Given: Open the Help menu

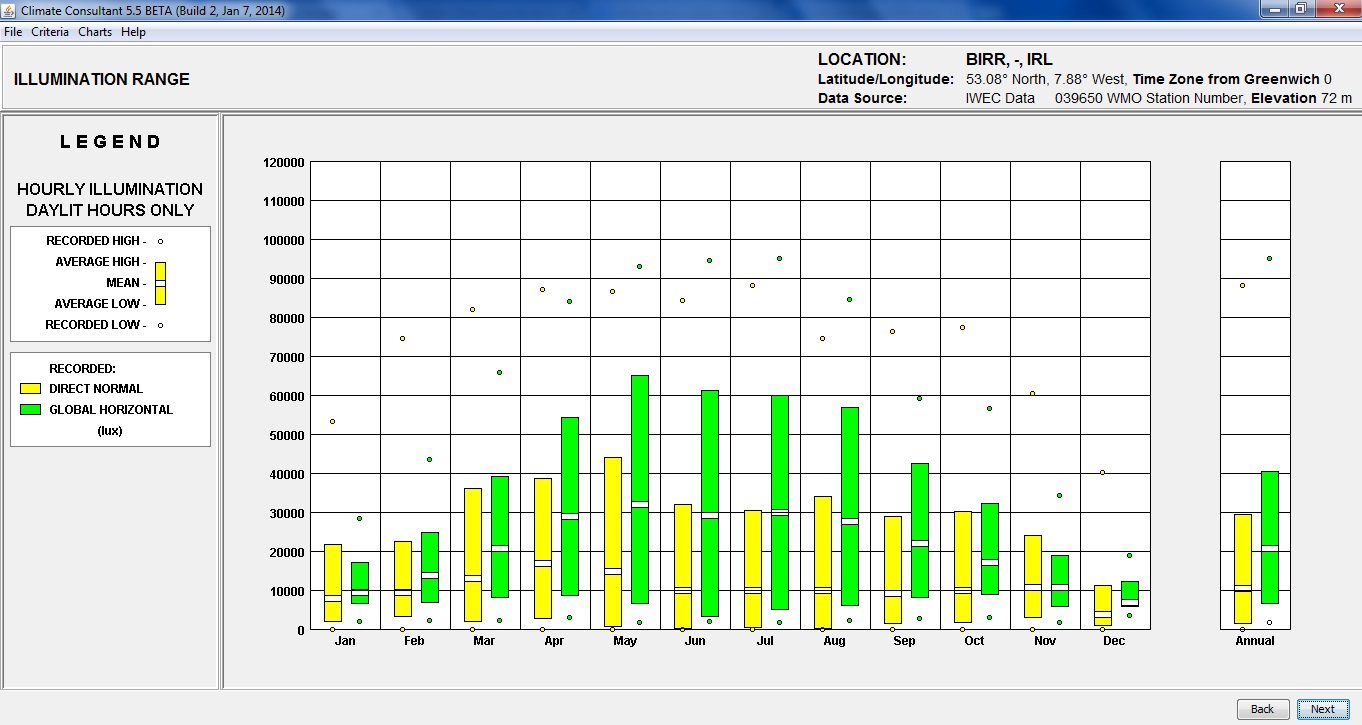Looking at the screenshot, I should pos(133,32).
